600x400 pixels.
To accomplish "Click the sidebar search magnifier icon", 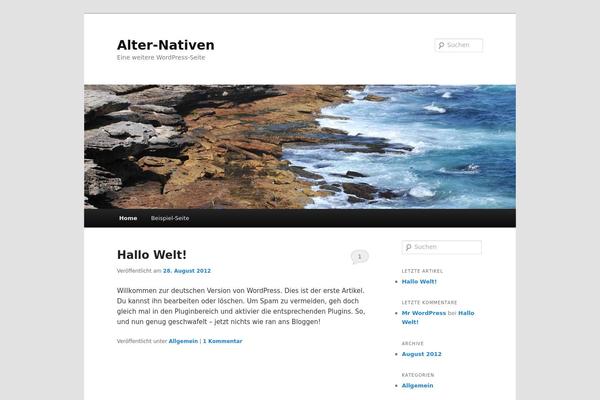I will point(408,247).
